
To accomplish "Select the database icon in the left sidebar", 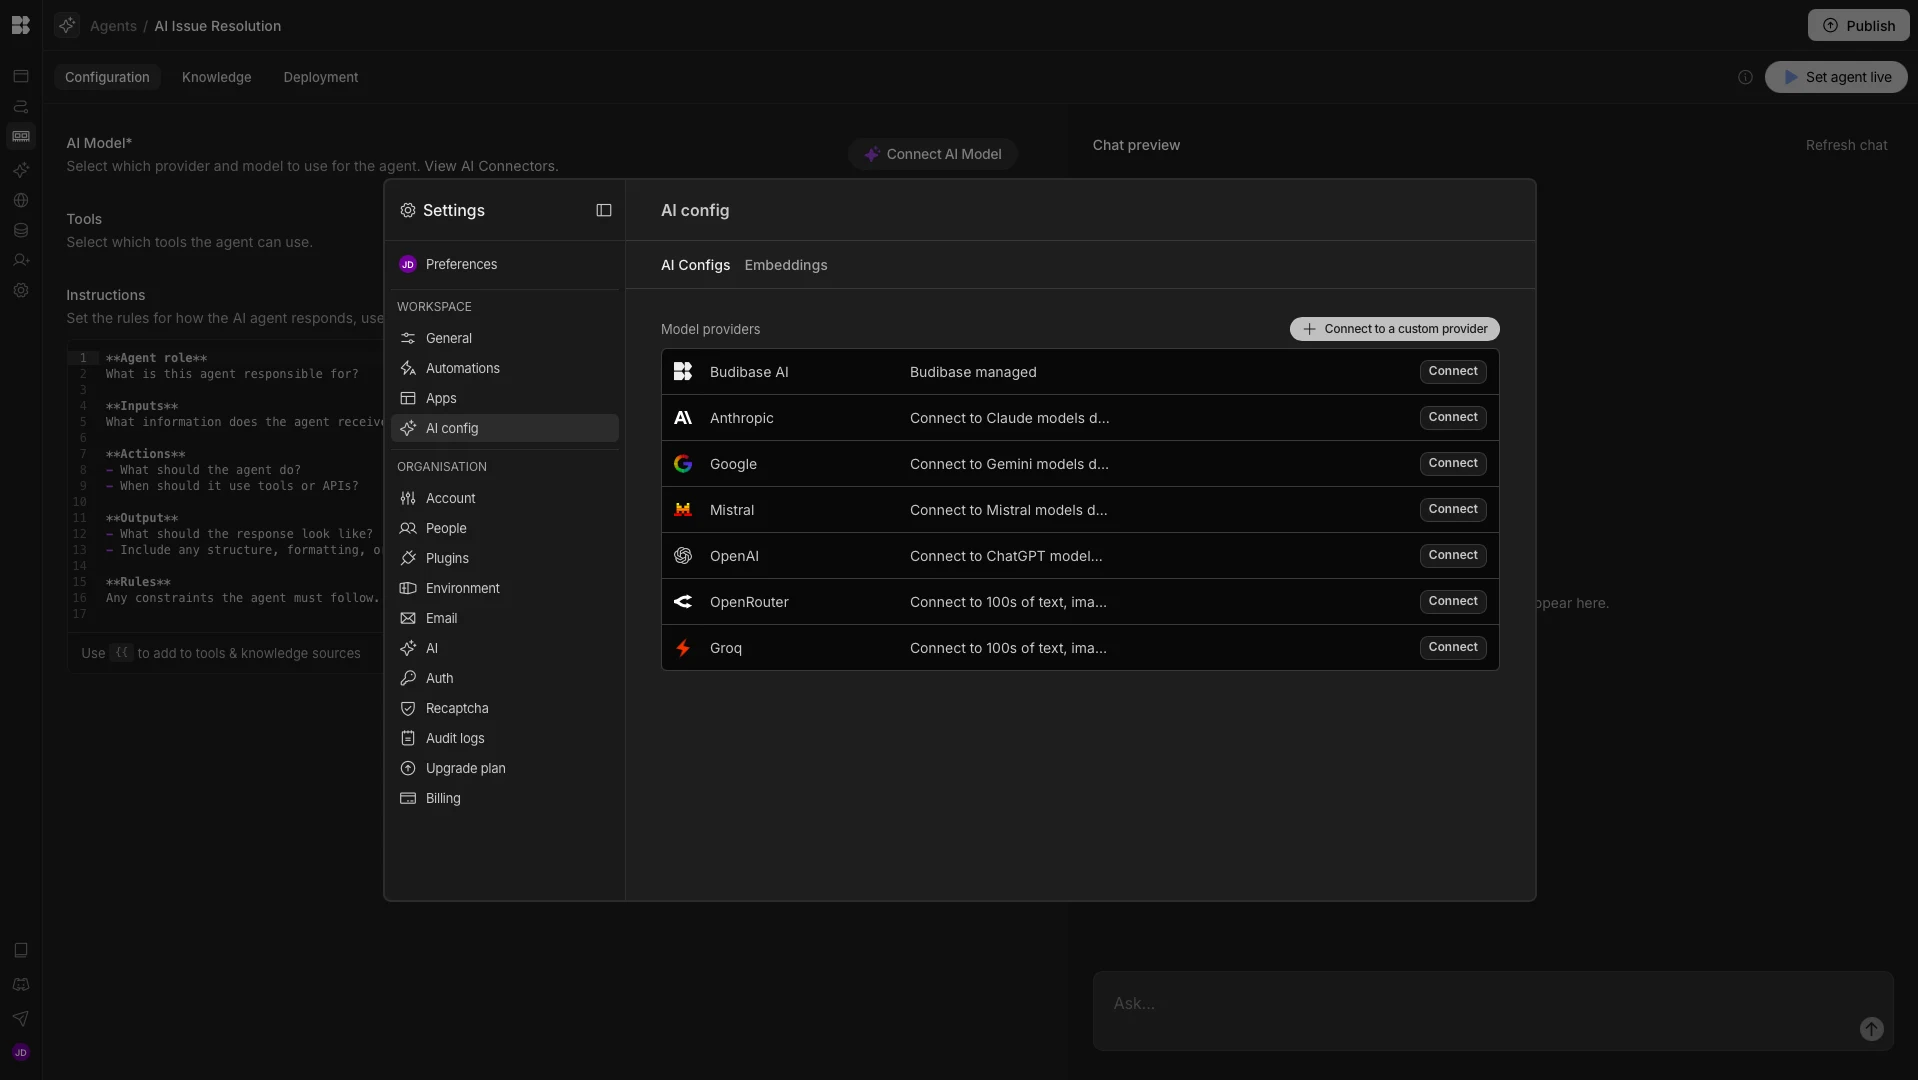I will pos(20,230).
